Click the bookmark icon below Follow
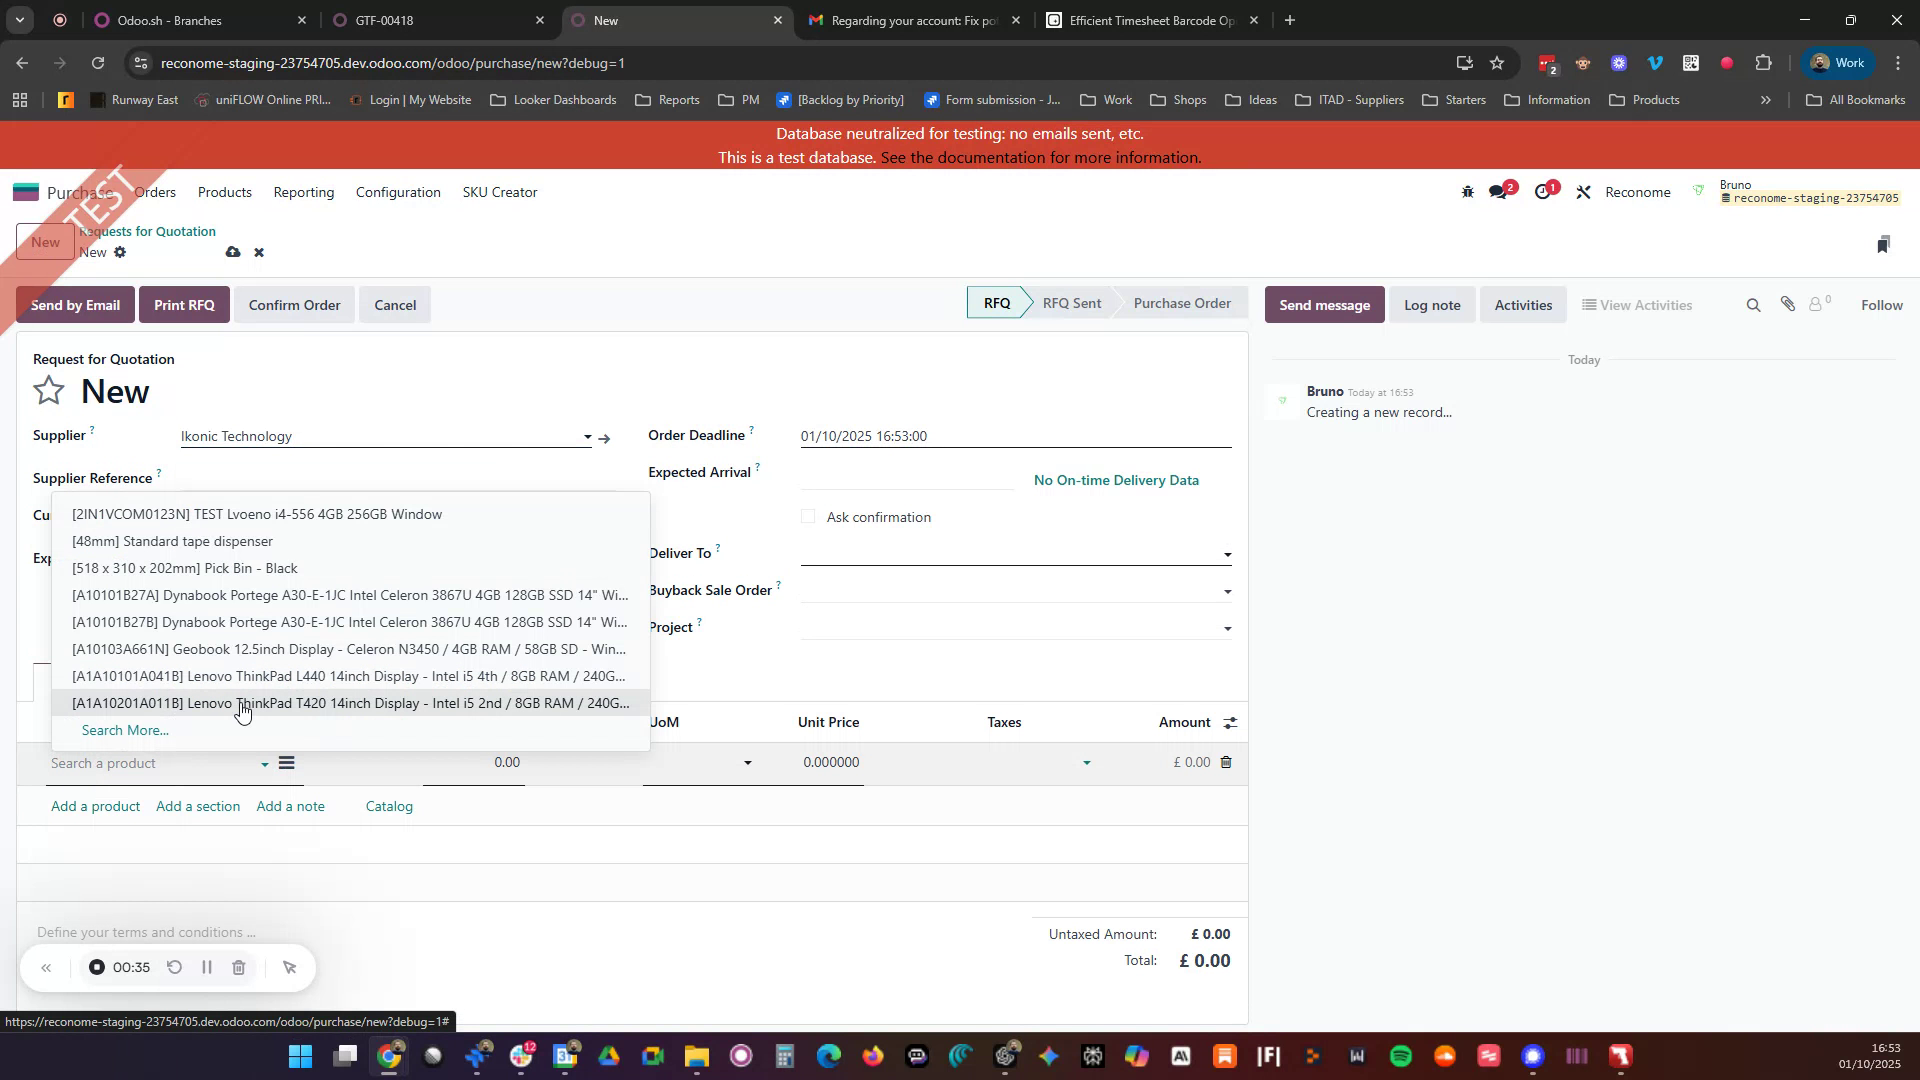The image size is (1920, 1080). [1884, 243]
